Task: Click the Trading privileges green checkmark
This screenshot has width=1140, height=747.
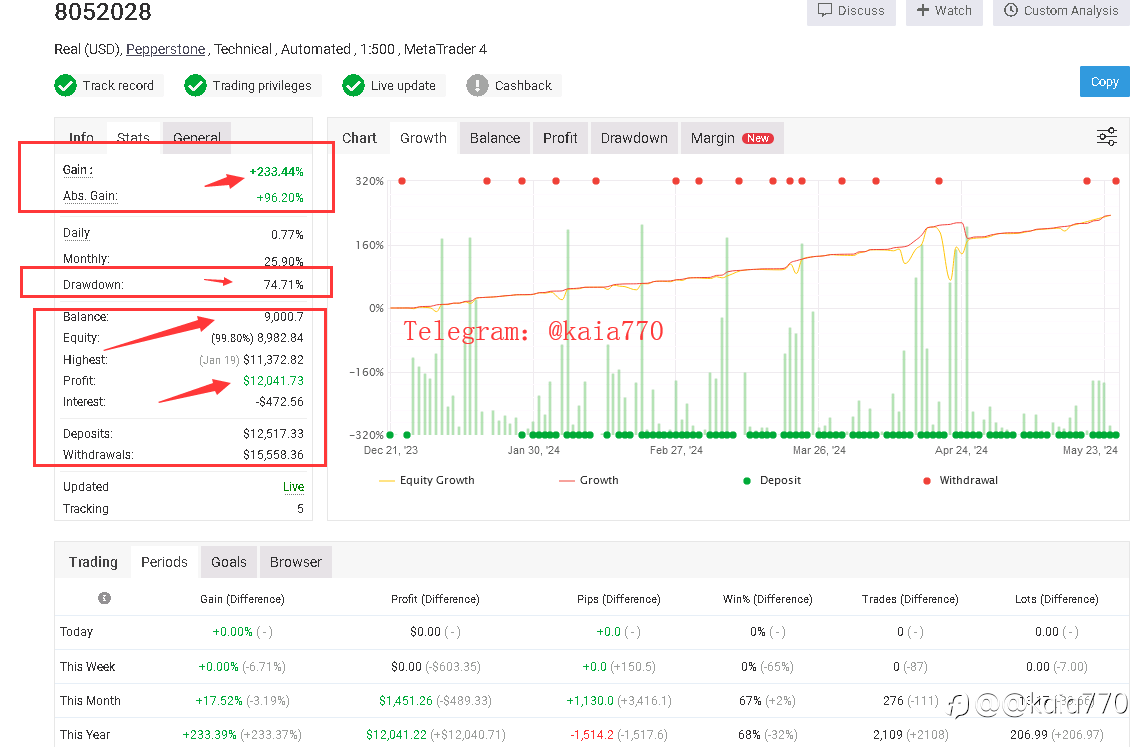Action: [x=196, y=86]
